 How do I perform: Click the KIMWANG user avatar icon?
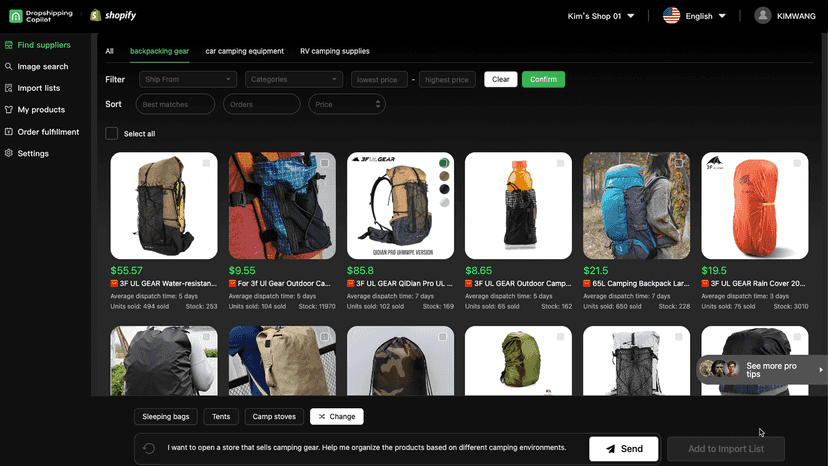[763, 15]
